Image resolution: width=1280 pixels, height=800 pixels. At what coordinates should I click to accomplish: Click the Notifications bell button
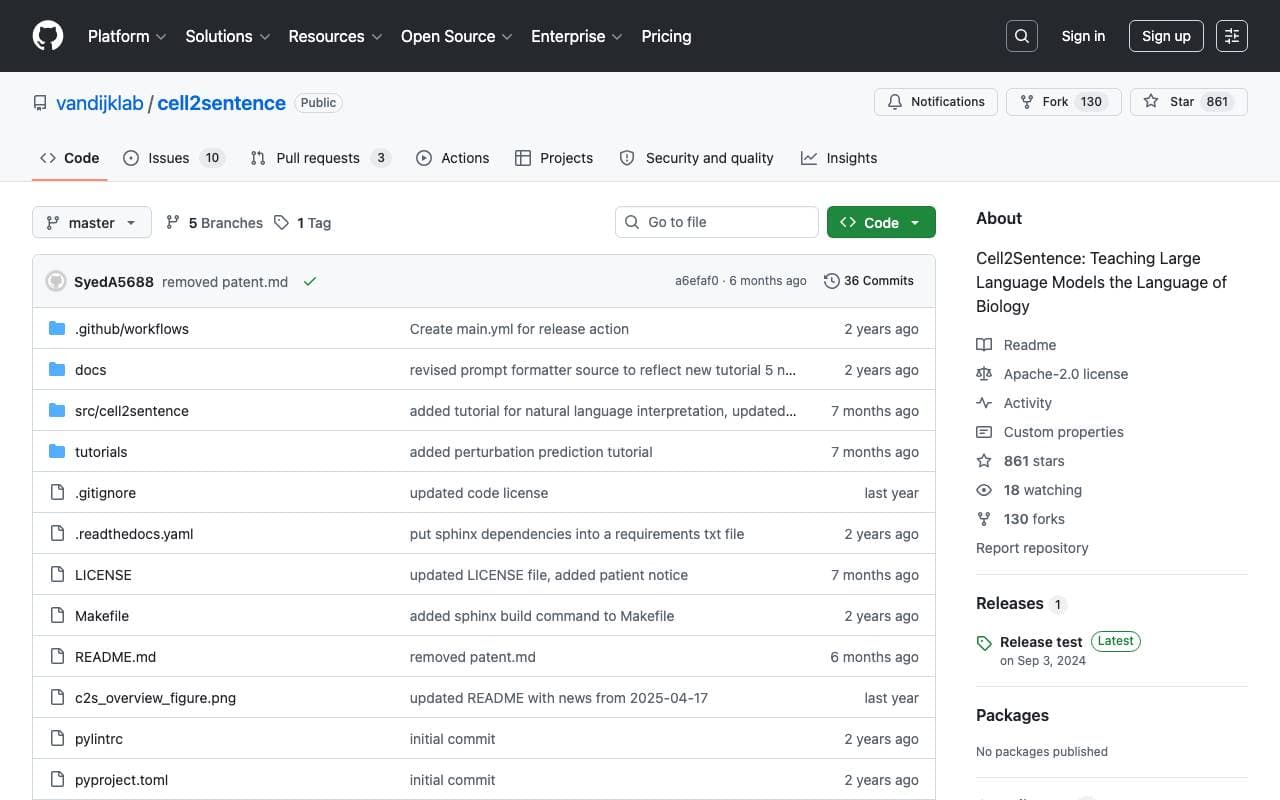(936, 102)
